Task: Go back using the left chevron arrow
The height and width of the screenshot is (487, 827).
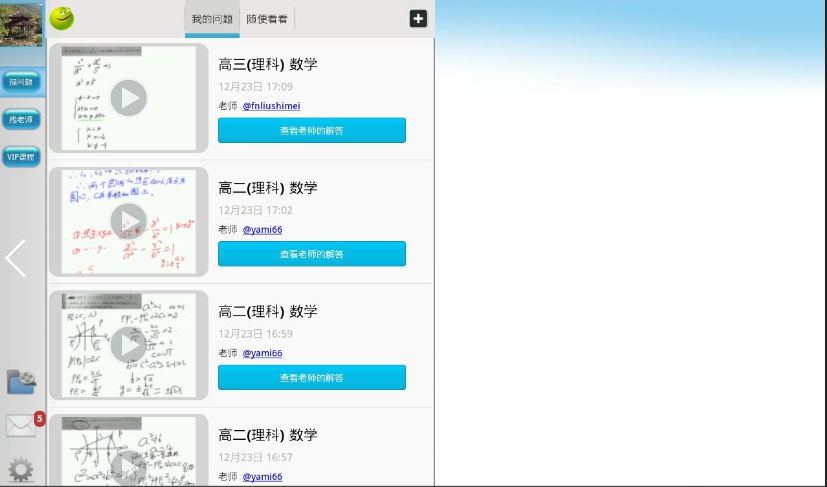Action: coord(15,258)
